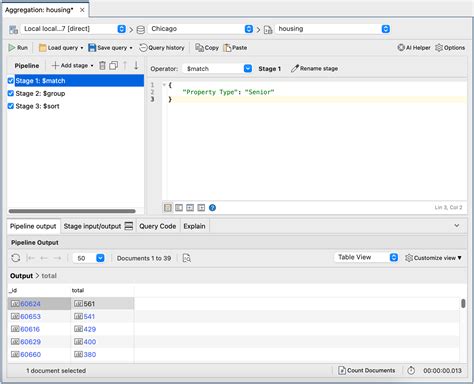Switch to Explain tab
The height and width of the screenshot is (384, 474).
pos(194,226)
